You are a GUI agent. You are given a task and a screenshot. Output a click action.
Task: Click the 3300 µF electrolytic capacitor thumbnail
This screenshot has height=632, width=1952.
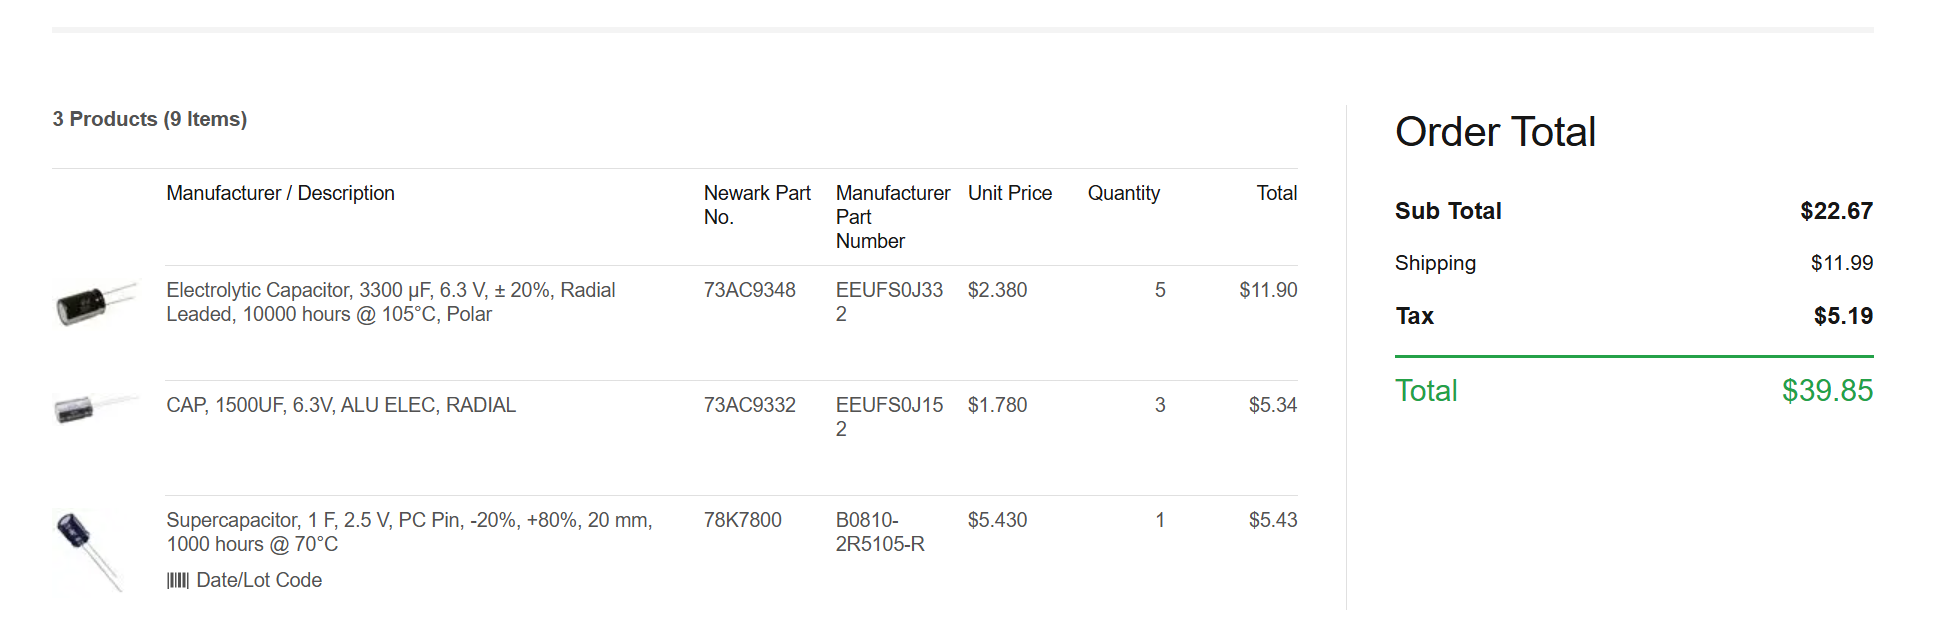[96, 303]
